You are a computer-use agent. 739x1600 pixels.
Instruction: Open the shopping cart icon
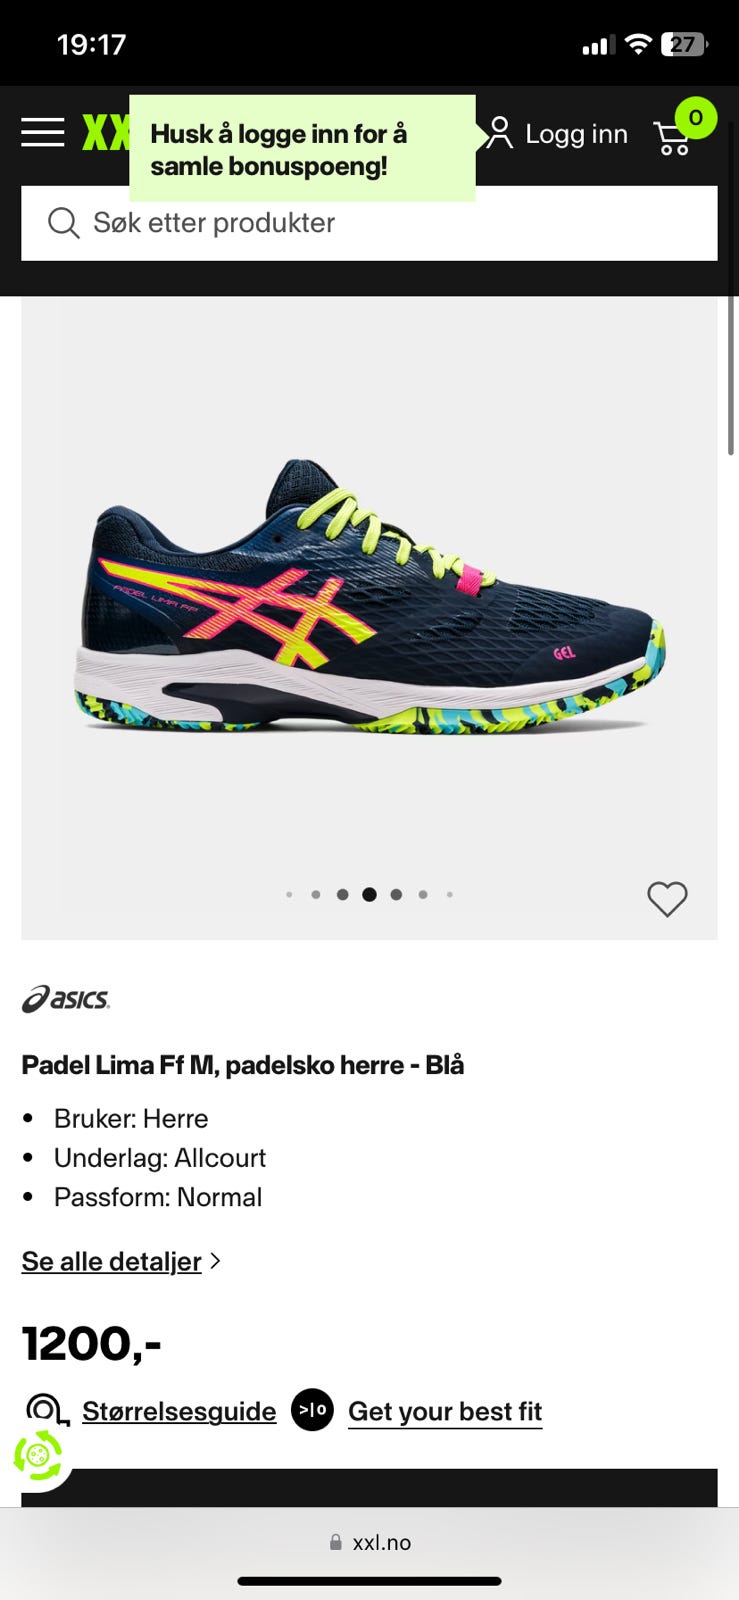673,138
